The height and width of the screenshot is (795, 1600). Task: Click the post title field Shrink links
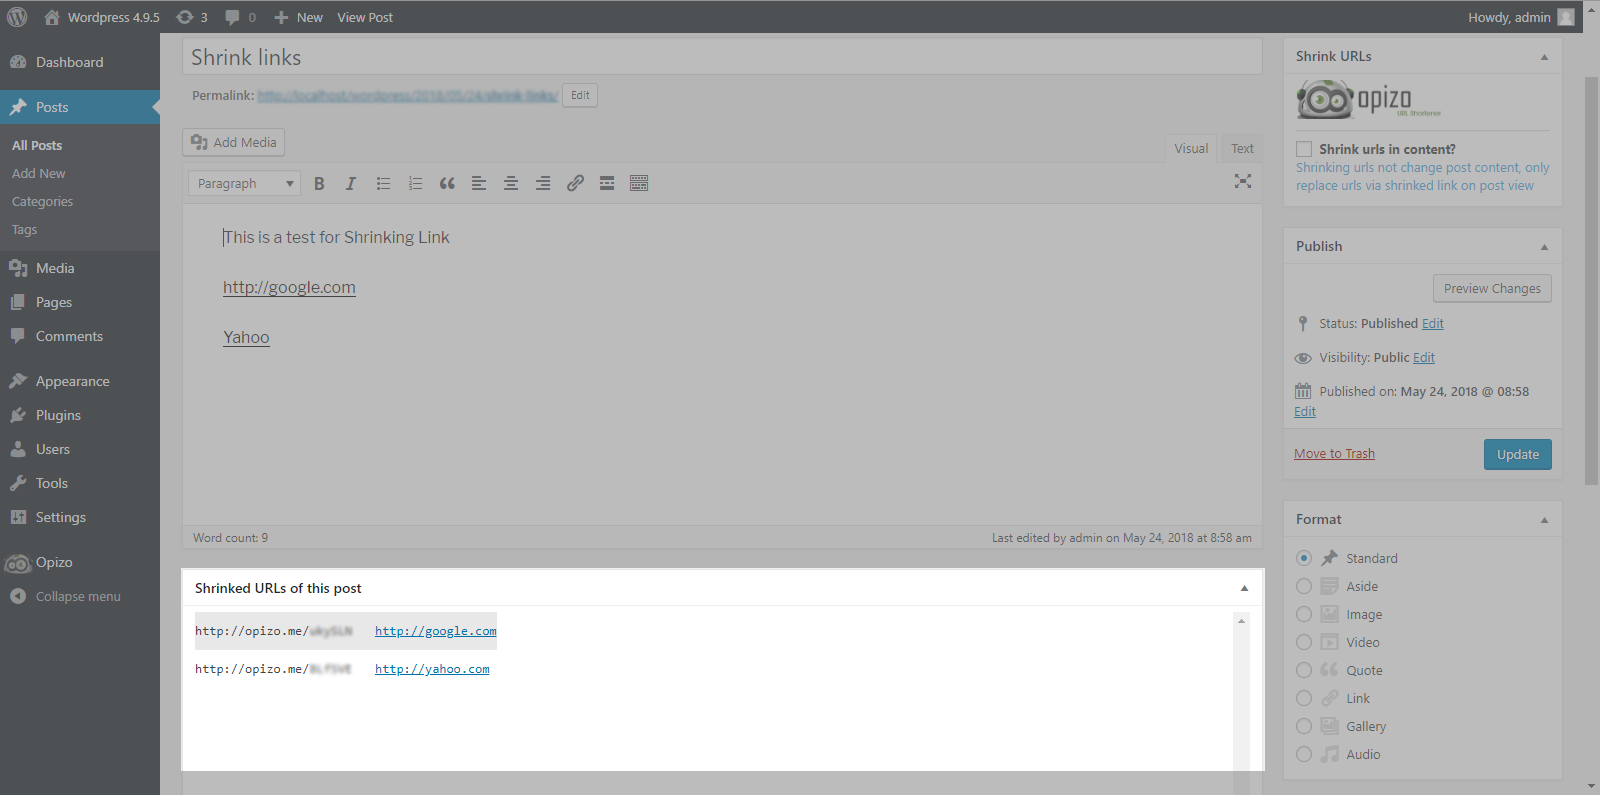[722, 57]
